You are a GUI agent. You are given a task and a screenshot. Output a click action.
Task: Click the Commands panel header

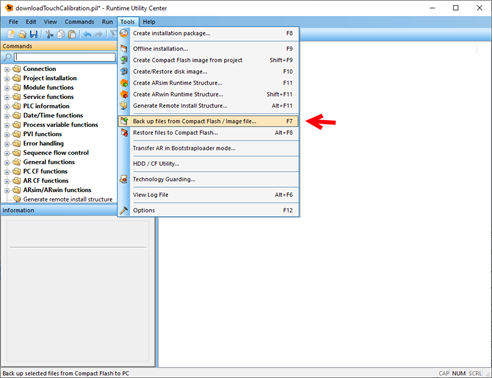pos(59,46)
